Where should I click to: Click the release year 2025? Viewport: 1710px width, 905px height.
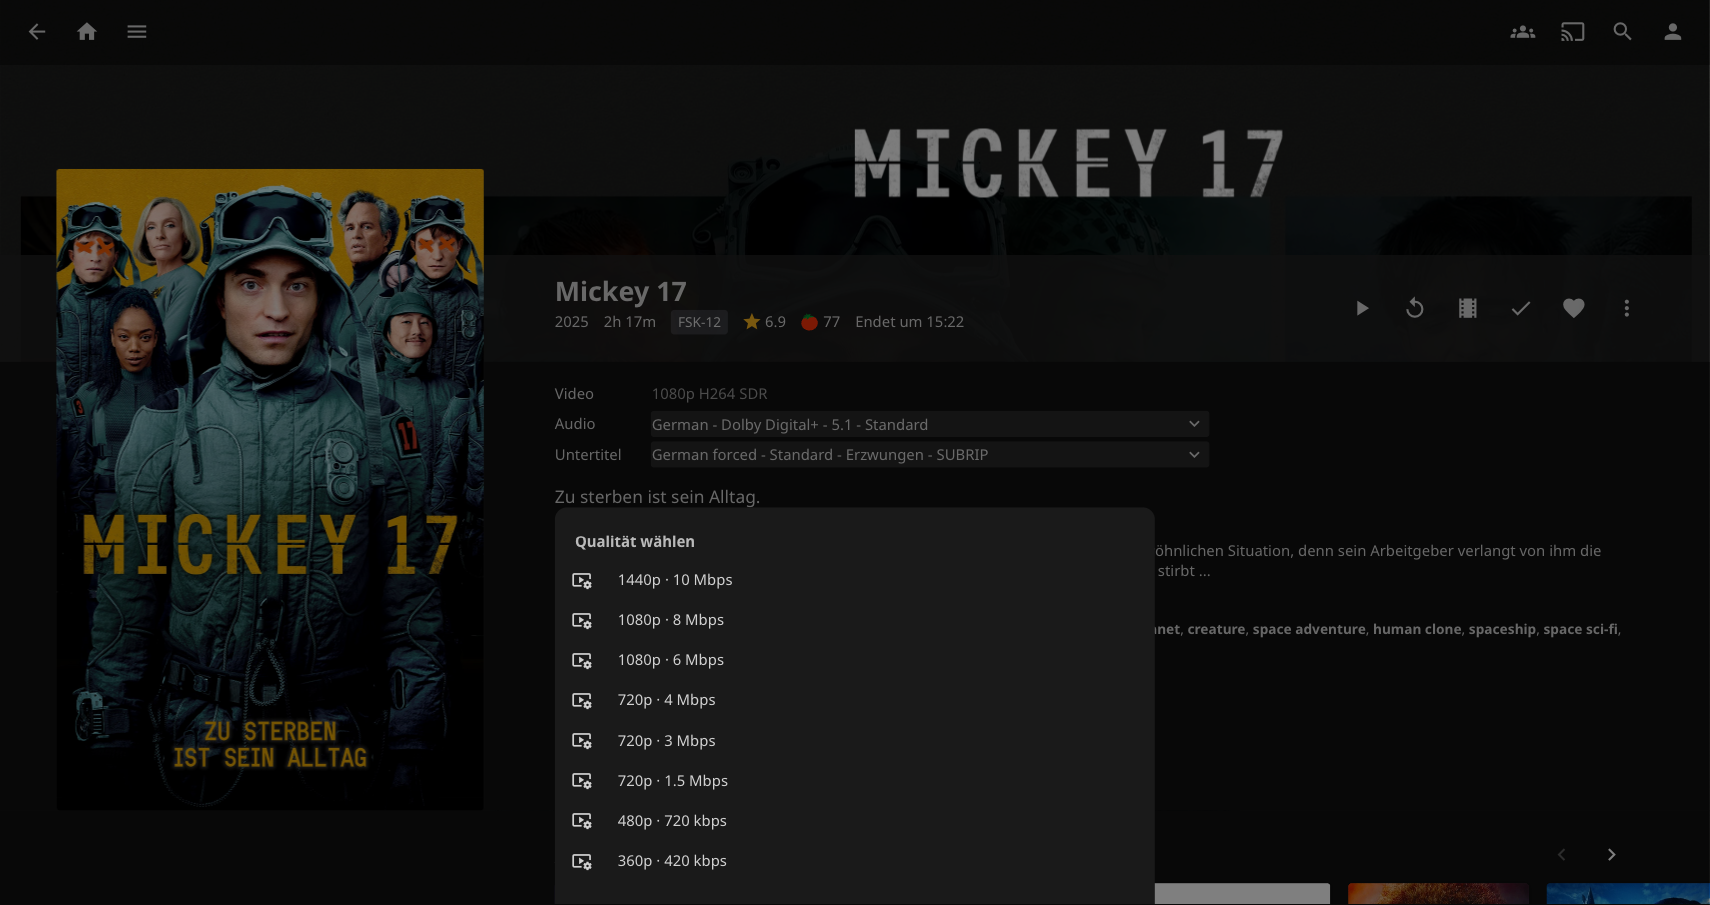tap(572, 322)
